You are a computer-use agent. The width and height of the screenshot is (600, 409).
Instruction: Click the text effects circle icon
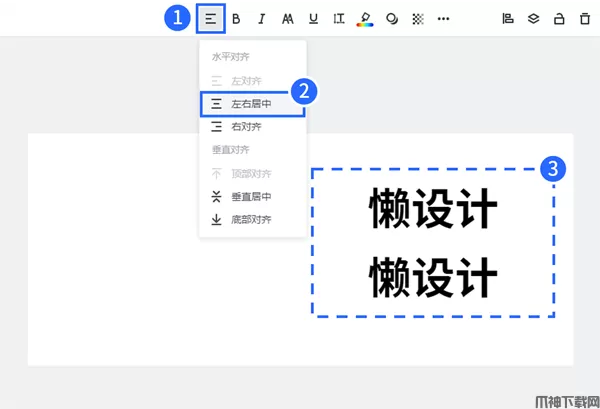[x=392, y=18]
